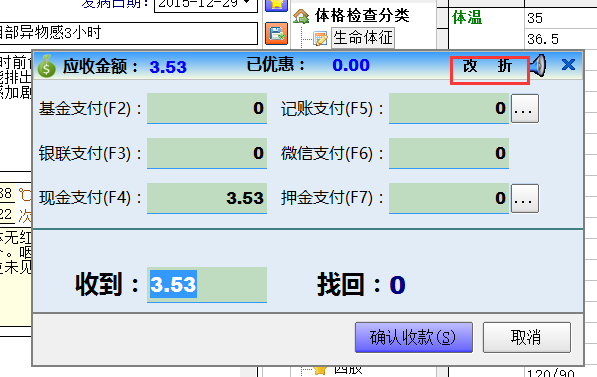Click the 基金支付(F2) label
The image size is (597, 377).
[90, 109]
